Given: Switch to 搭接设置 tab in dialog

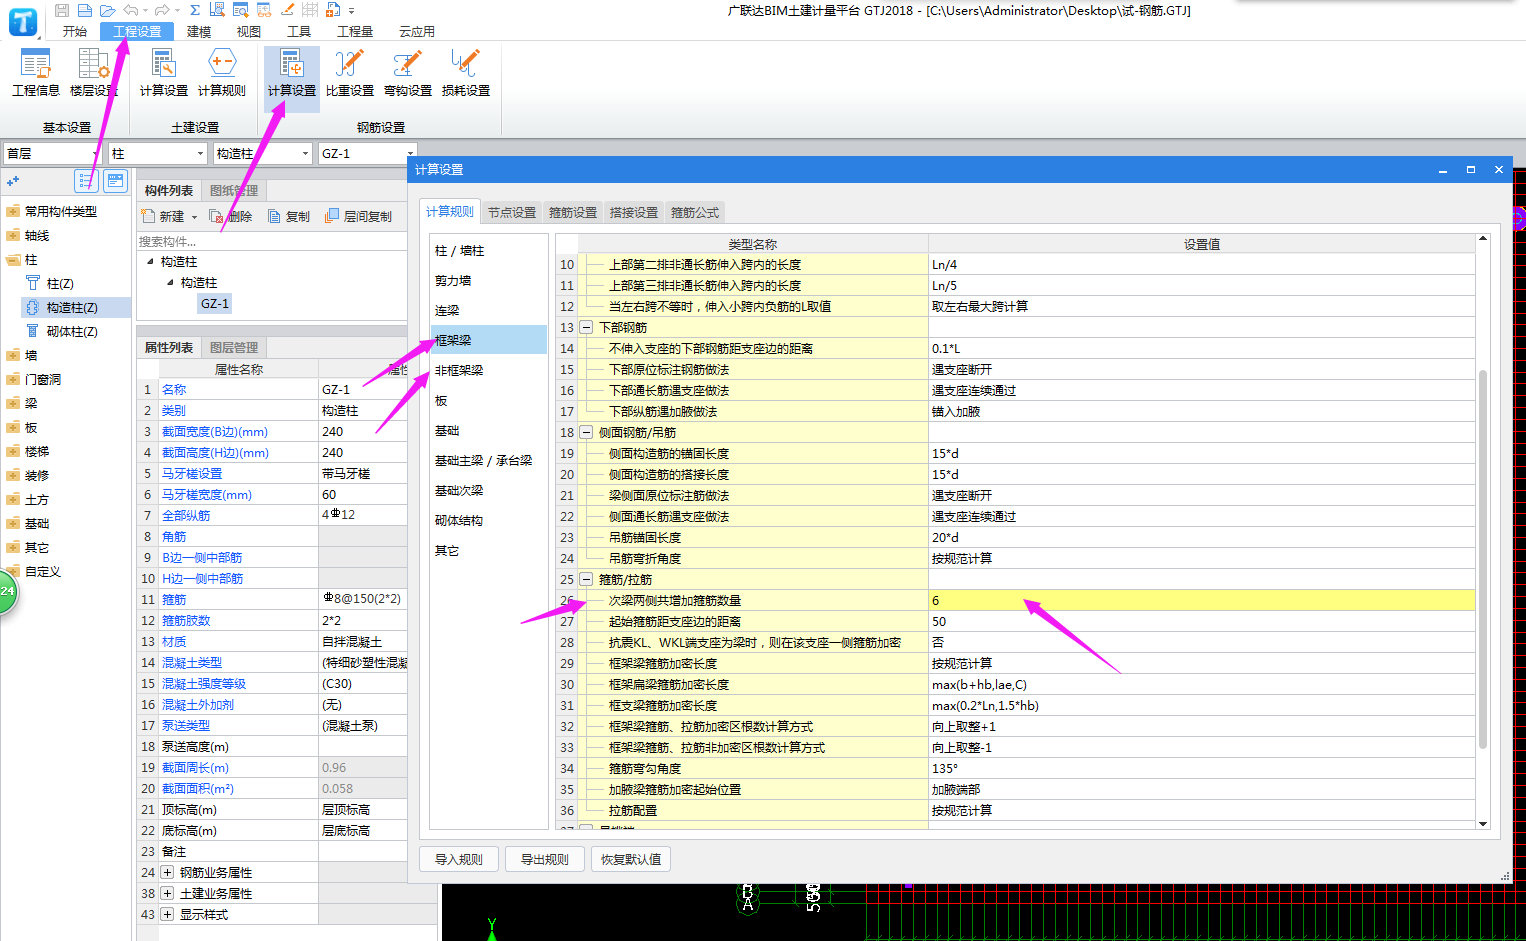Looking at the screenshot, I should tap(634, 213).
